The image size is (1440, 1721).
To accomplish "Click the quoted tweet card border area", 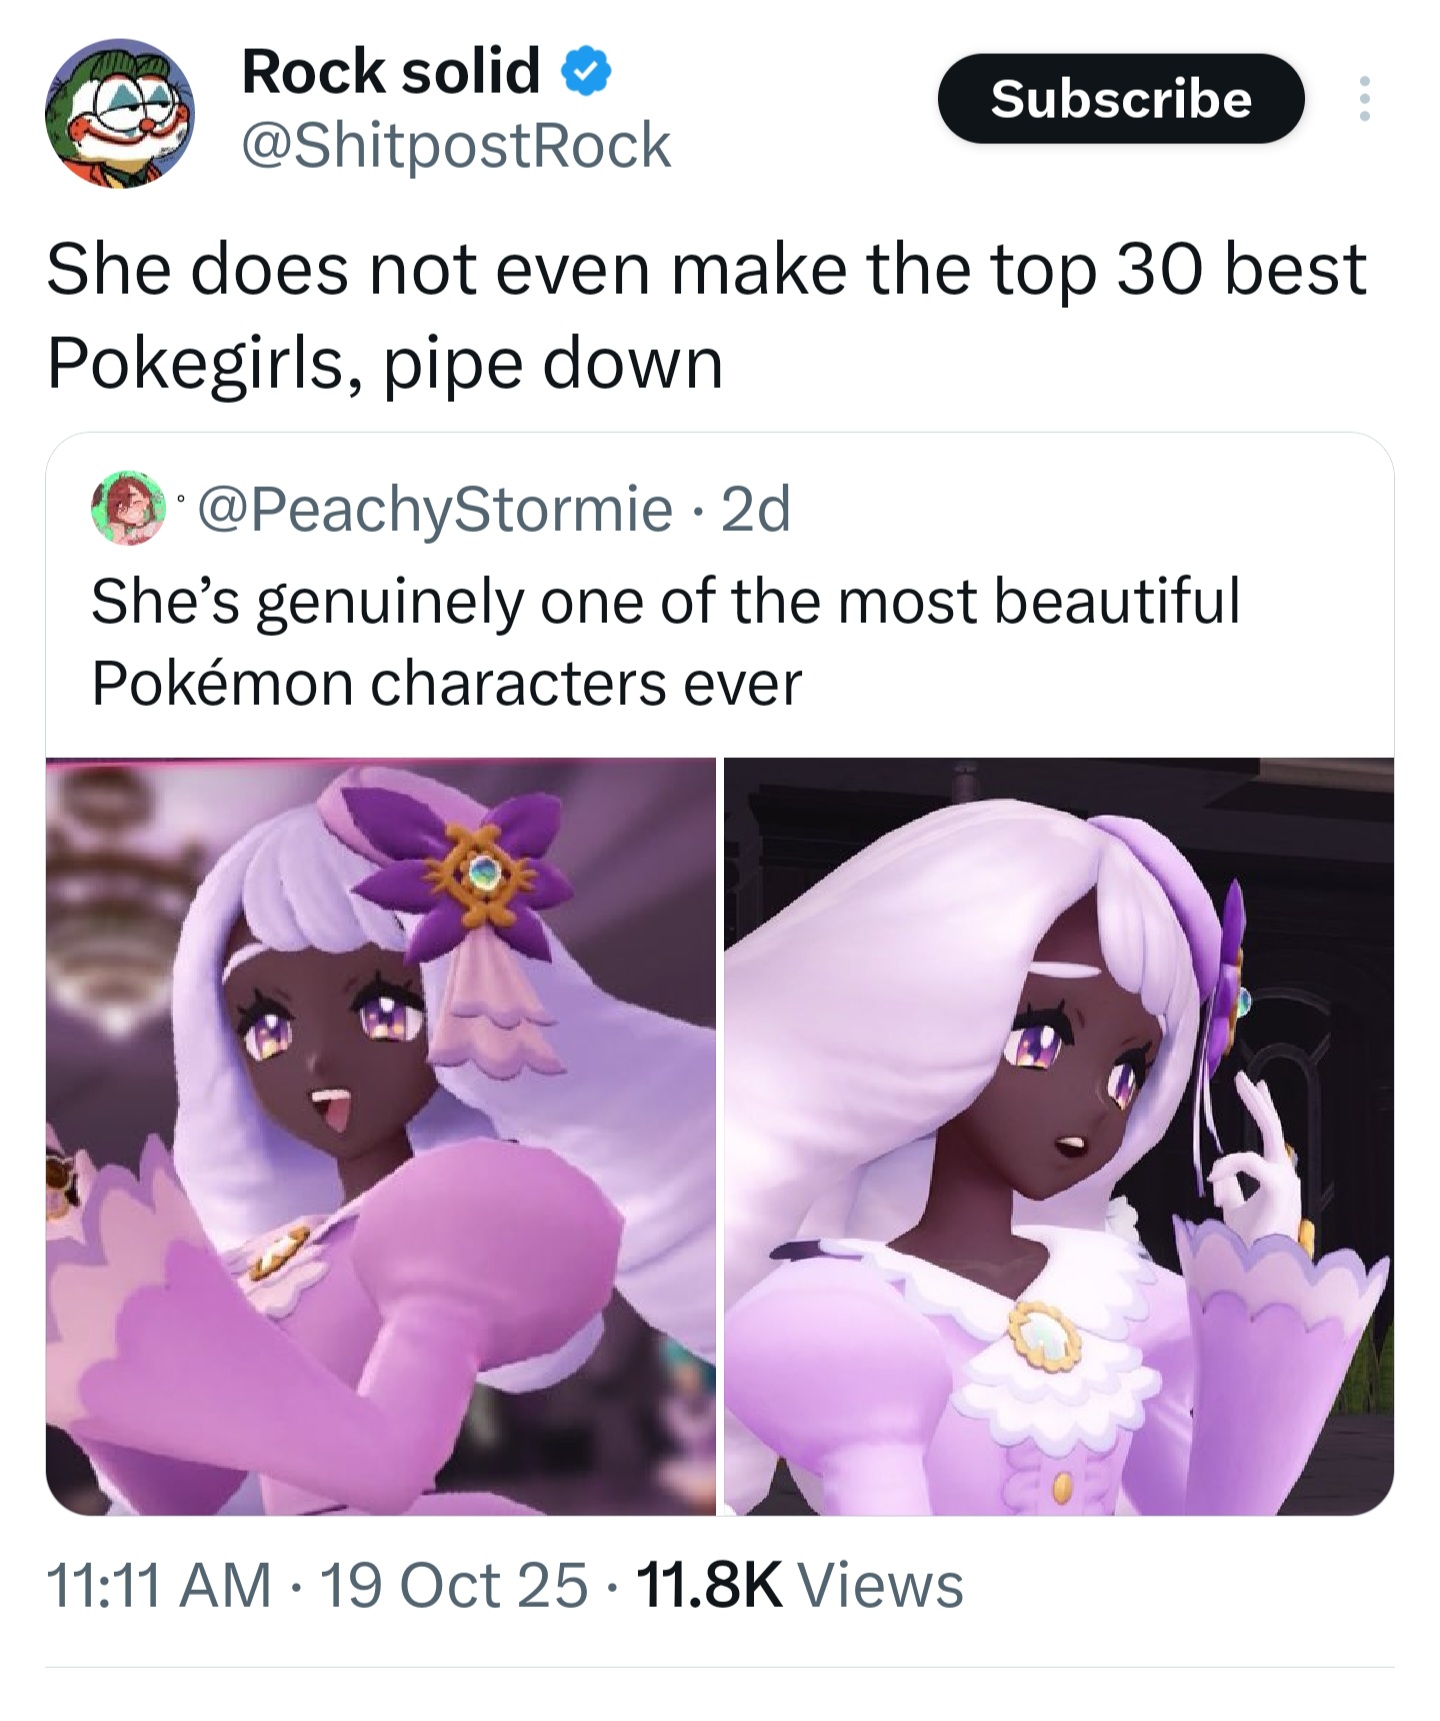I will 720,974.
